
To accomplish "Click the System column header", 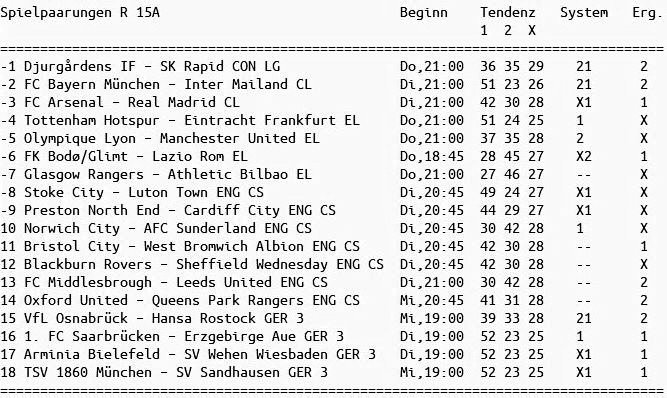I will 584,13.
